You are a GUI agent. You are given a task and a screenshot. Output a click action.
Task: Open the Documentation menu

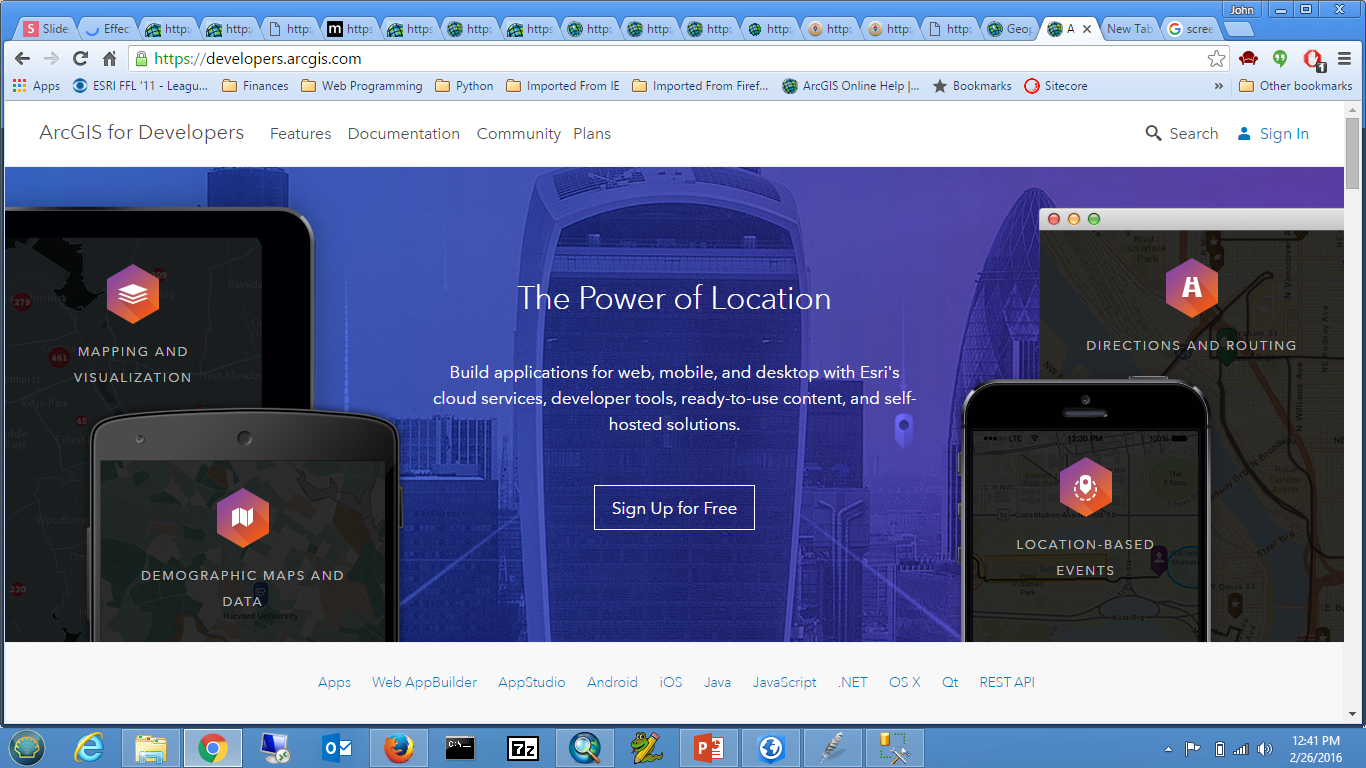click(404, 133)
